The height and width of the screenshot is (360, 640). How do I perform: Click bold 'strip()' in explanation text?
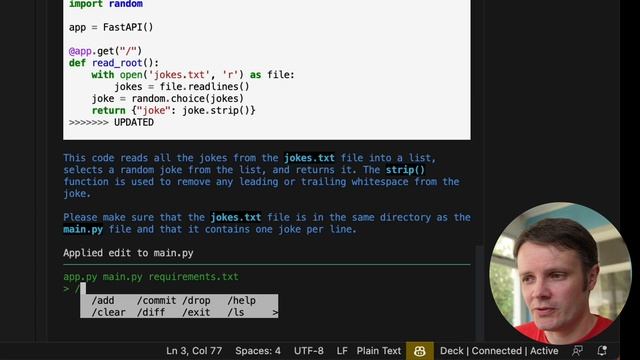(405, 170)
